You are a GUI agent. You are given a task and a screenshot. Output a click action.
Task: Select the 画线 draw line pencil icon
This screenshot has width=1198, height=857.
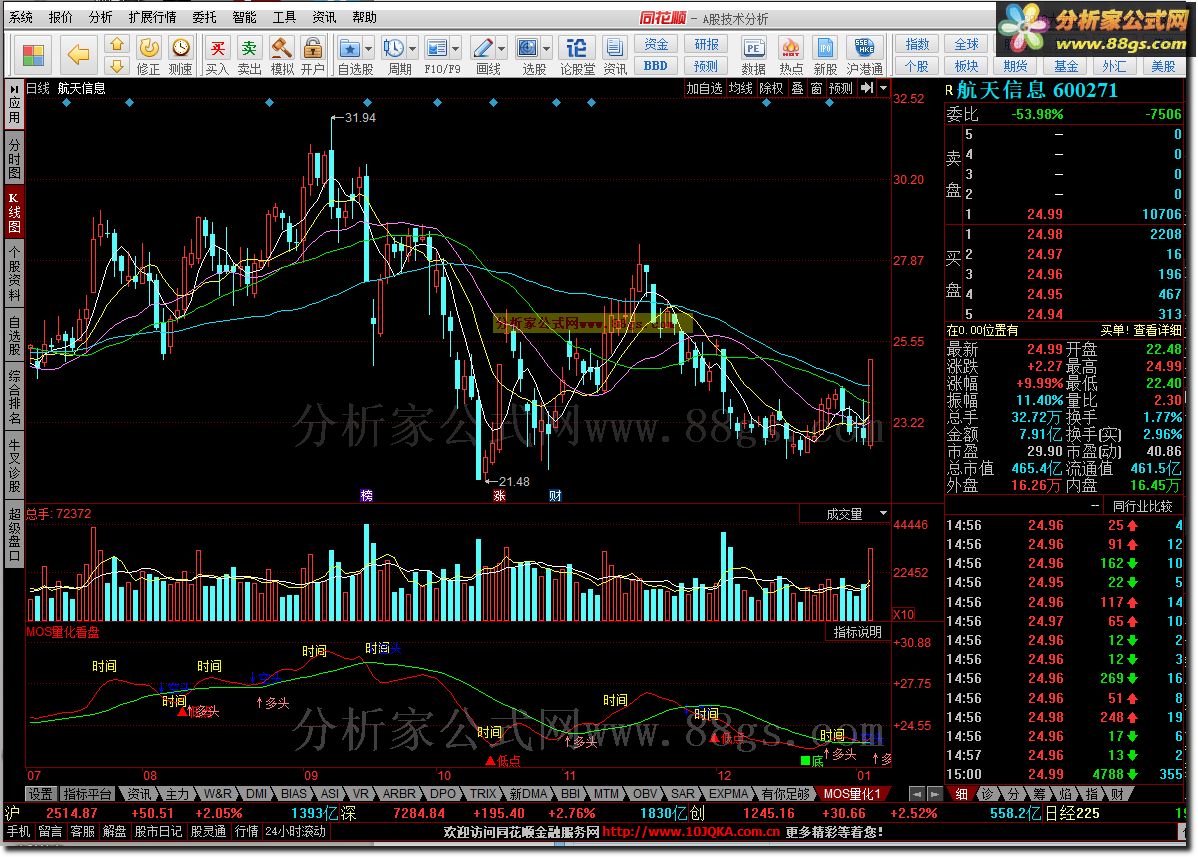483,48
